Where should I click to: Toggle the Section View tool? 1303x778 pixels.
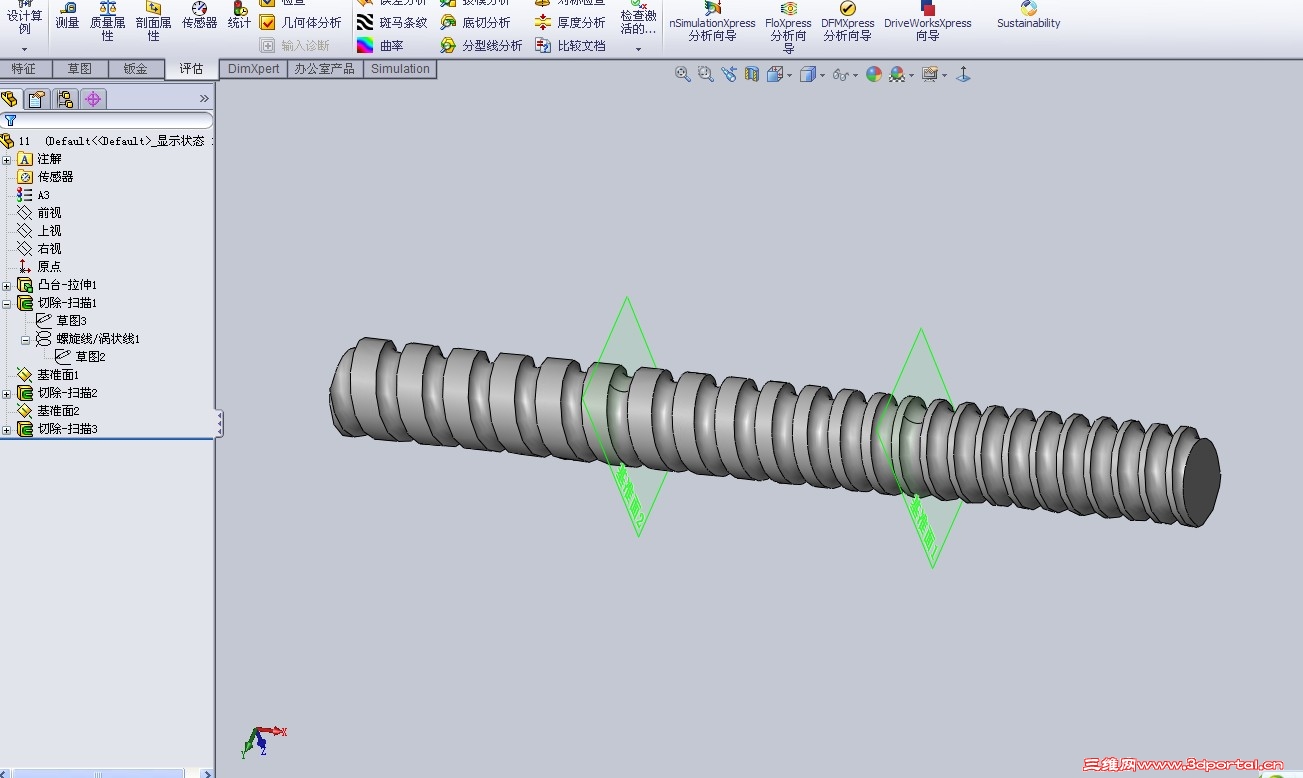click(752, 74)
